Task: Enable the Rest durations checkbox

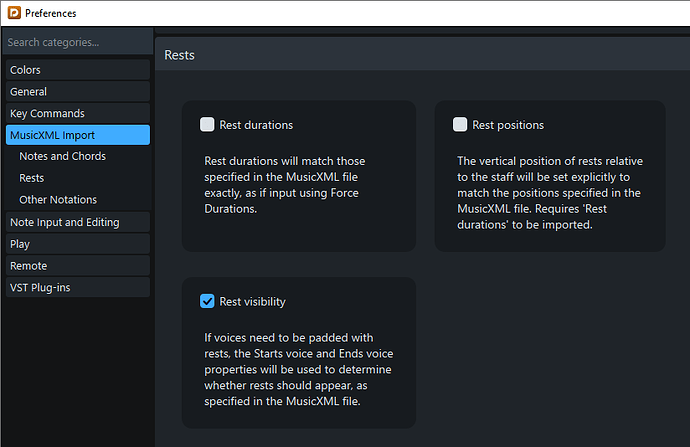Action: (x=207, y=125)
